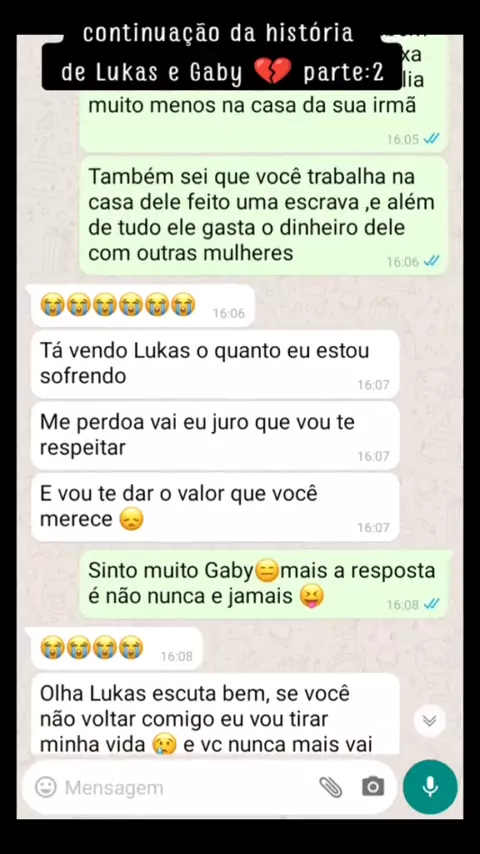Open the emoji picker in message bar

[46, 787]
